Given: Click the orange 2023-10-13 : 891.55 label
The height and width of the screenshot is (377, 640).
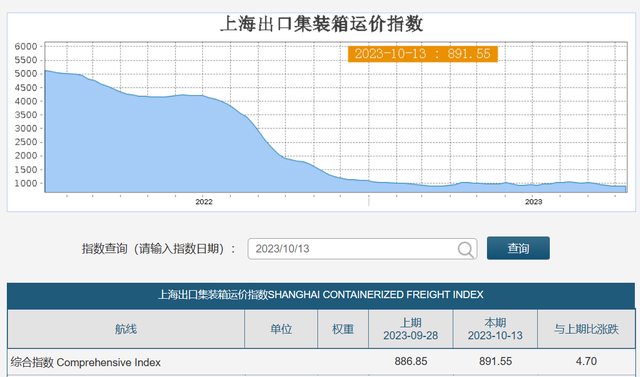Looking at the screenshot, I should tap(422, 54).
